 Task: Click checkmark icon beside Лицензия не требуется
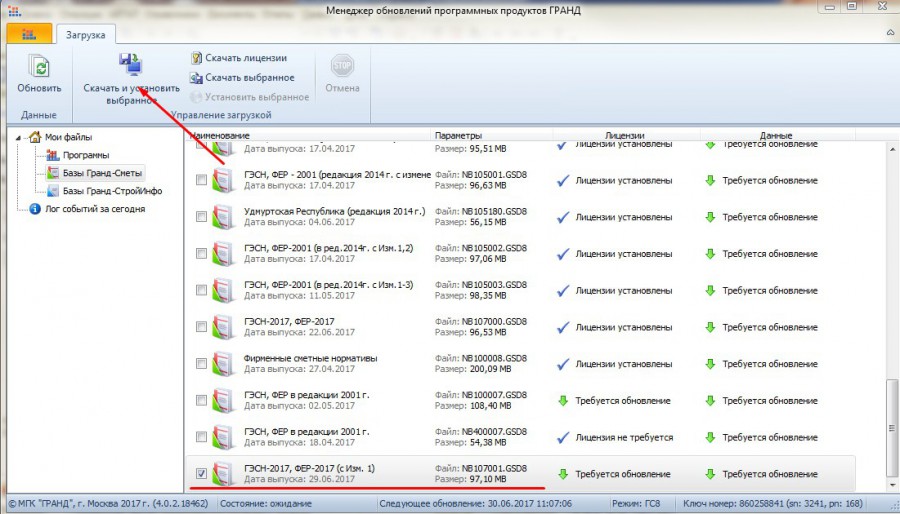(563, 438)
